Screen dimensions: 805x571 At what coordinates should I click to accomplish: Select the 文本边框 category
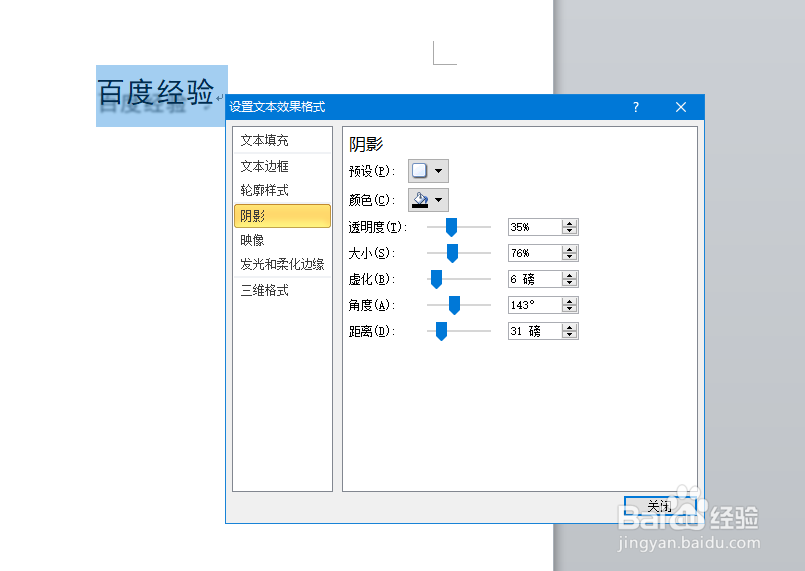[282, 166]
